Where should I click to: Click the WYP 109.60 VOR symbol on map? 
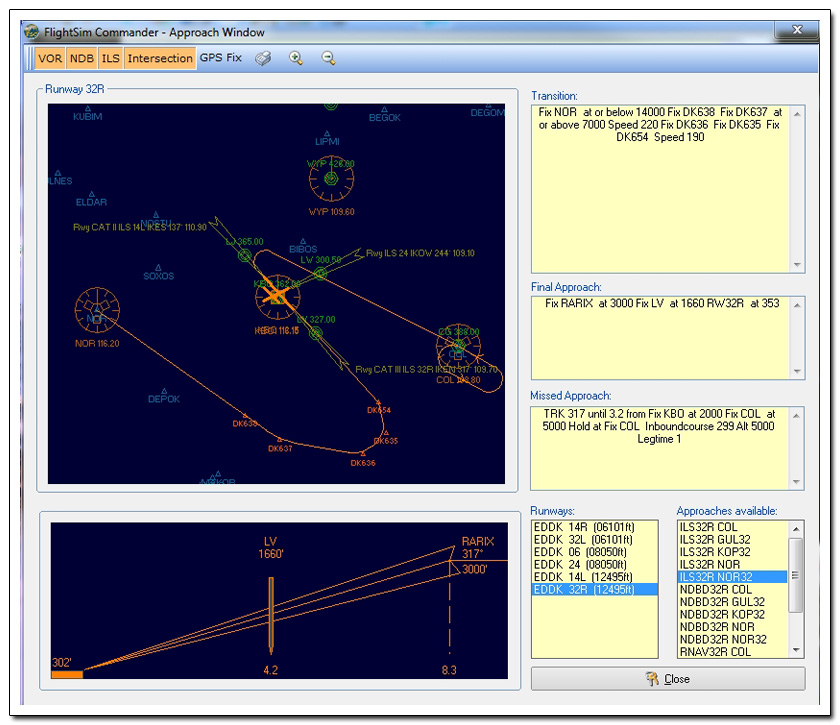click(x=331, y=178)
